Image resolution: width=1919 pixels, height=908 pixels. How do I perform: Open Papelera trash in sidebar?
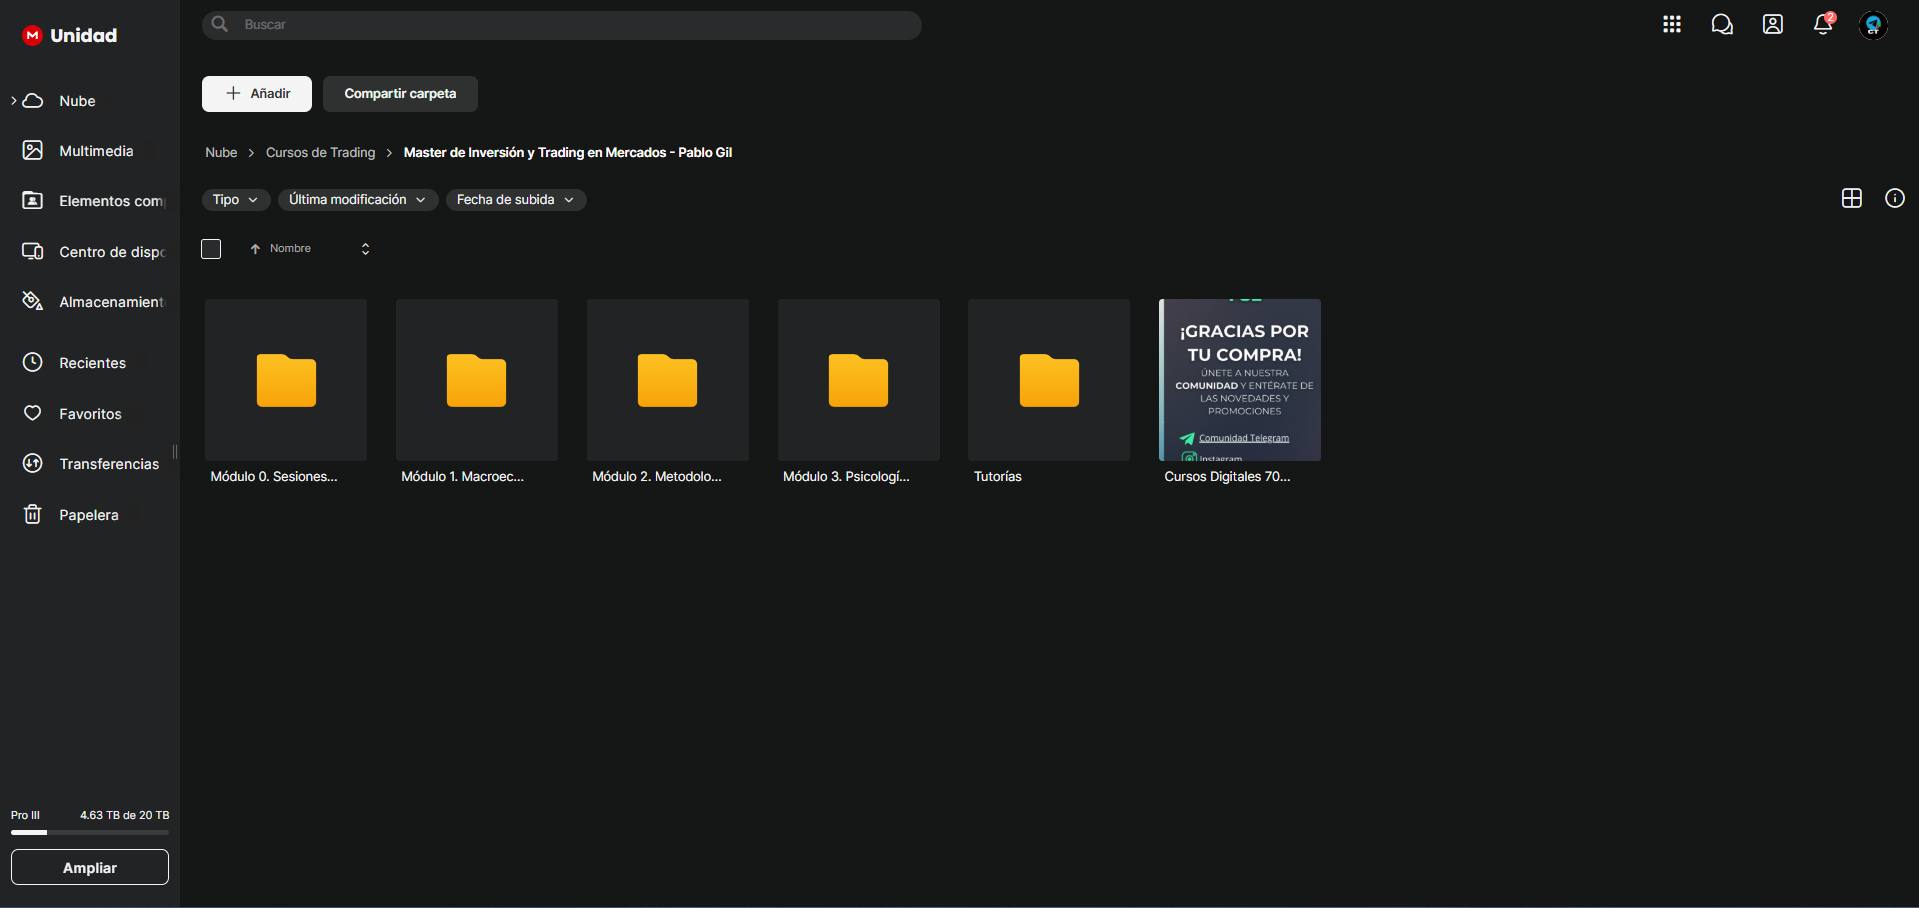coord(89,514)
